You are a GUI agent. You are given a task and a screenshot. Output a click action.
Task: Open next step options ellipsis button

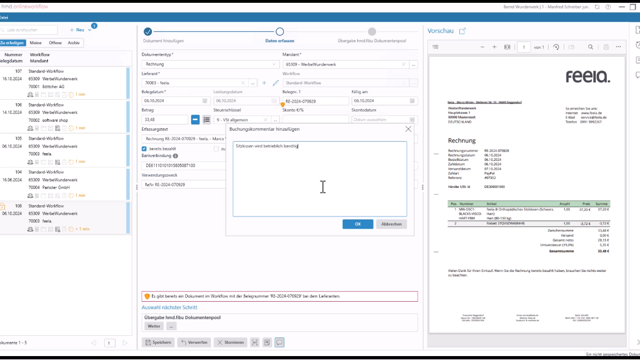(171, 326)
